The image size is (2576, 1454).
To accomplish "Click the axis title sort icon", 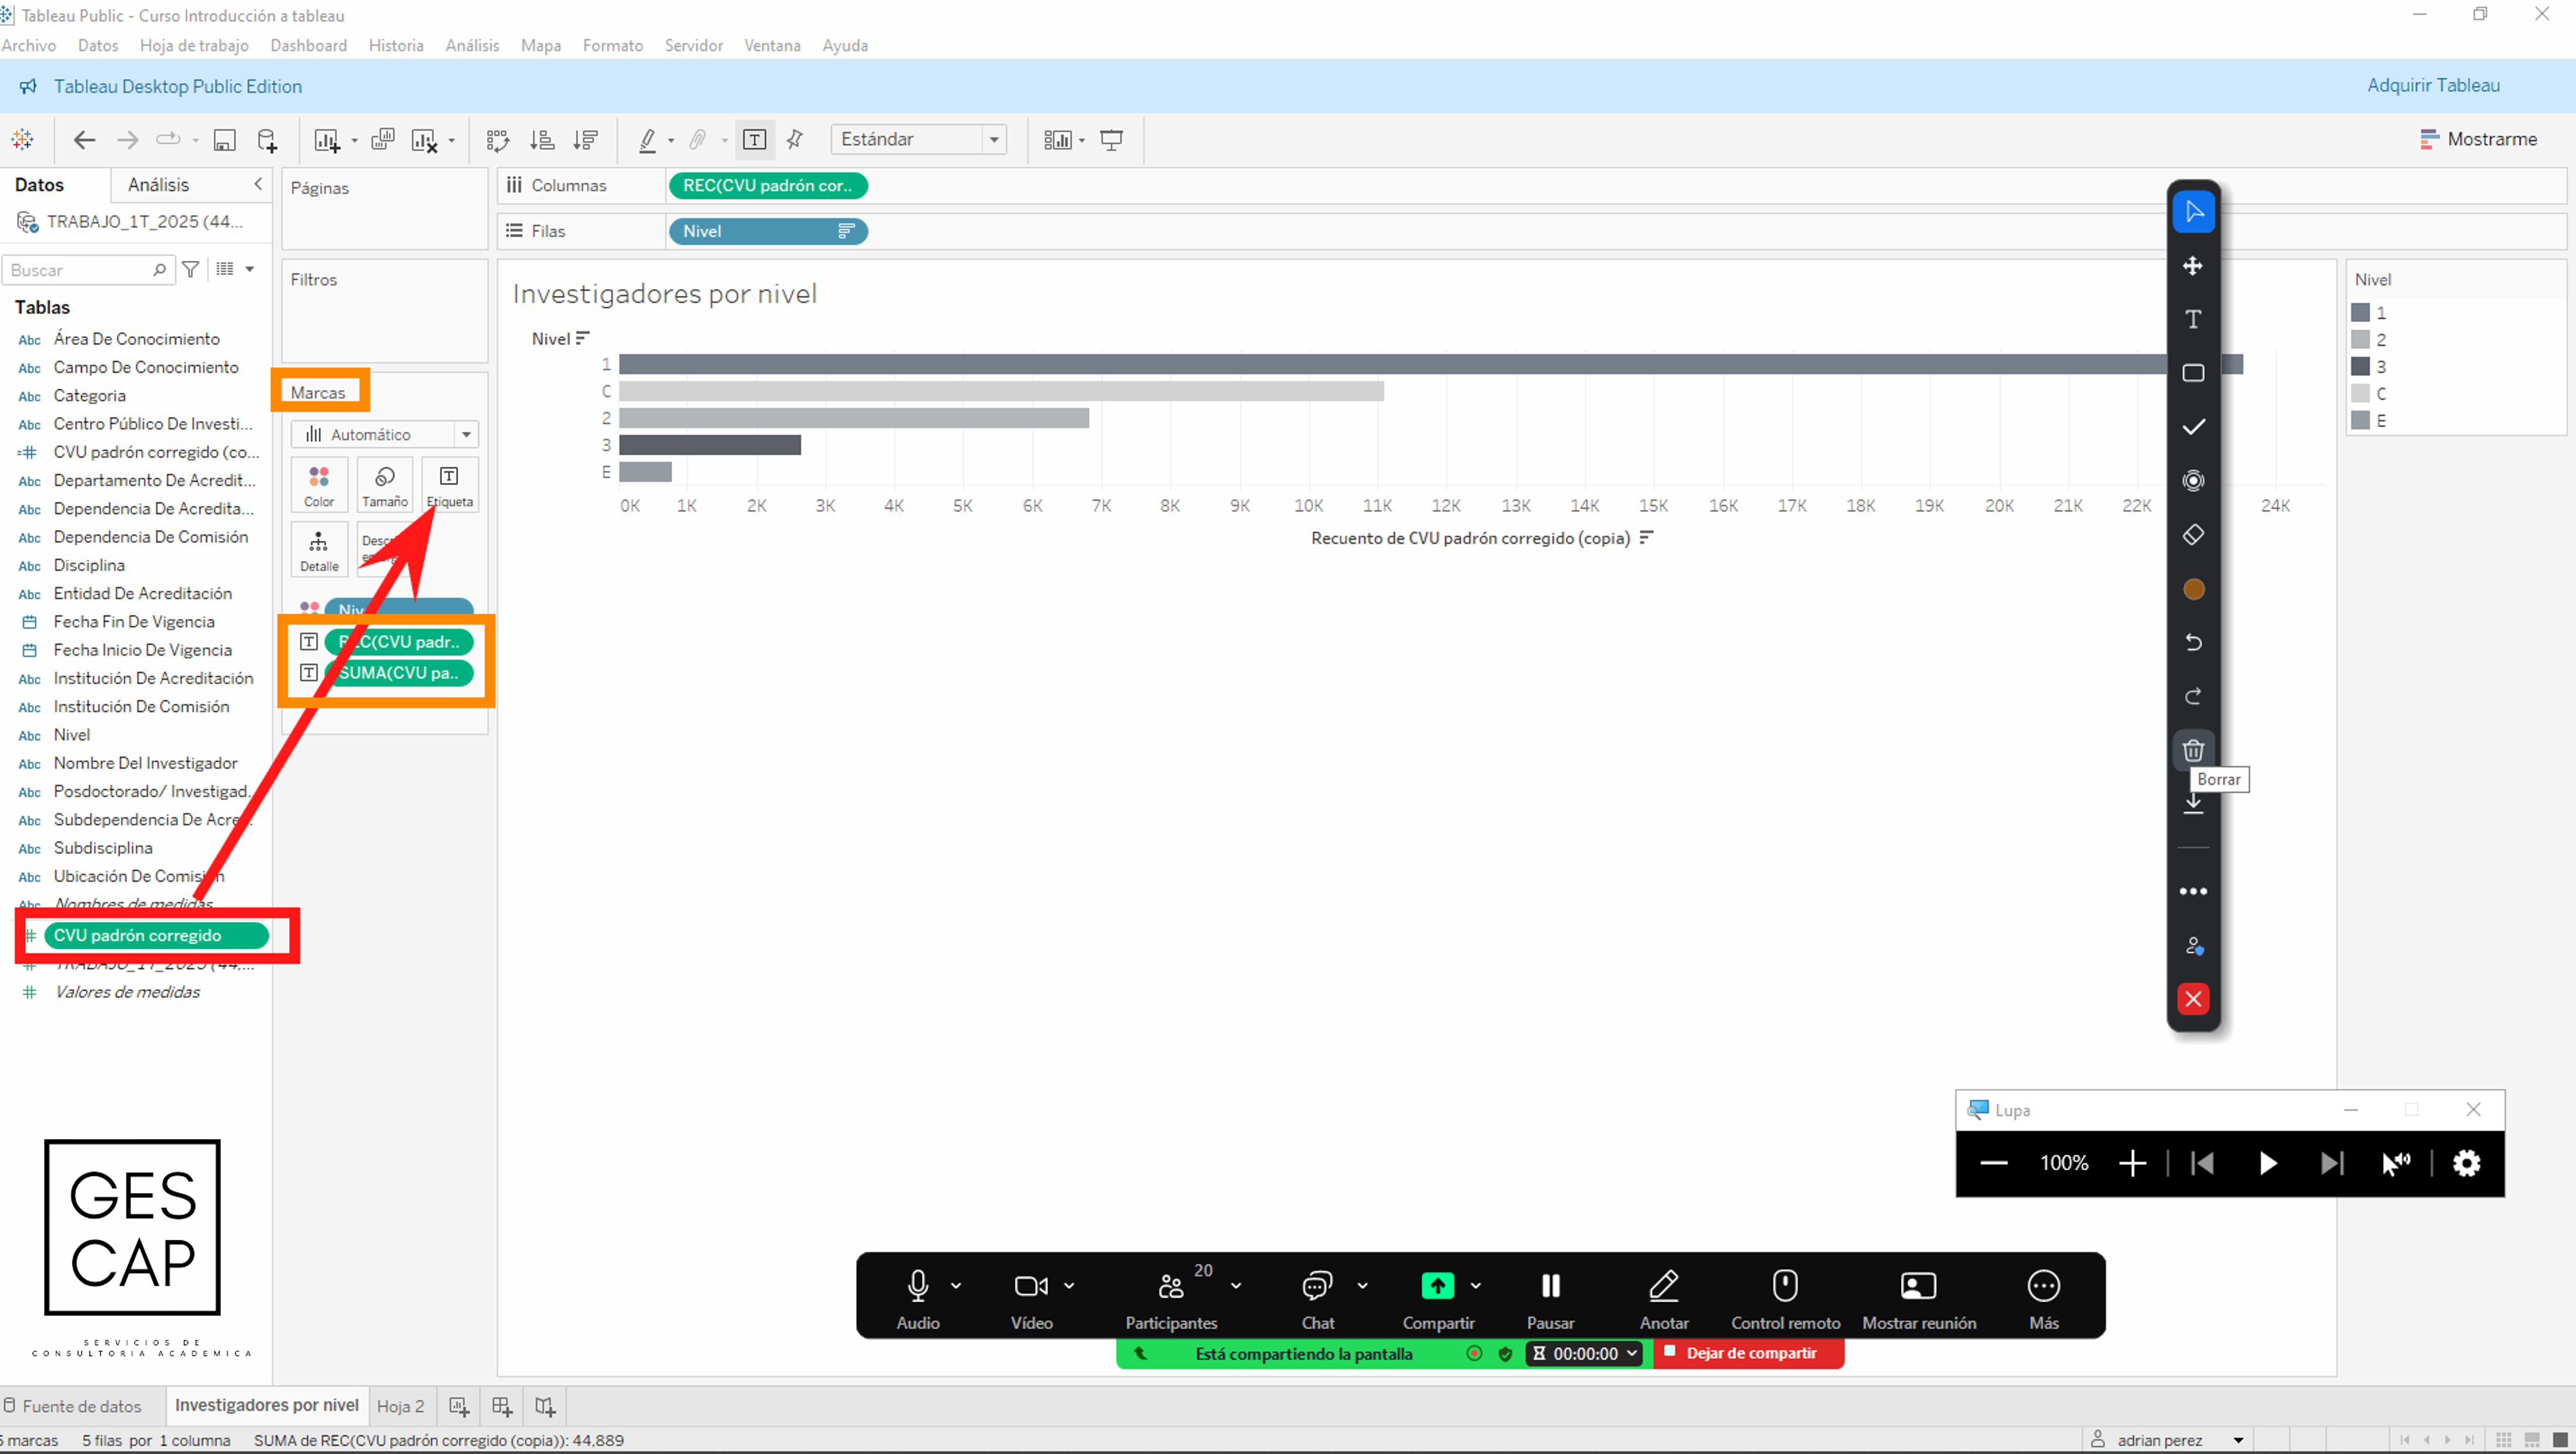I will tap(1646, 538).
